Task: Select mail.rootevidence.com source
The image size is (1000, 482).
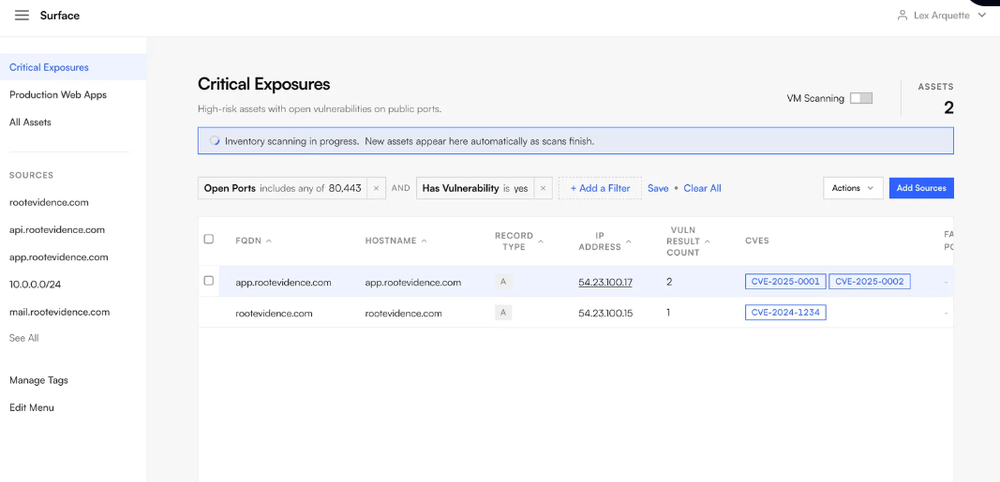Action: coord(59,312)
